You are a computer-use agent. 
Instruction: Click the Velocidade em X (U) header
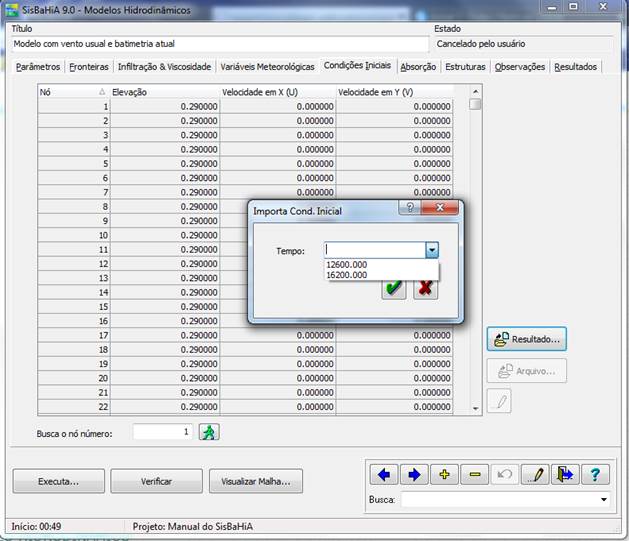click(x=278, y=92)
